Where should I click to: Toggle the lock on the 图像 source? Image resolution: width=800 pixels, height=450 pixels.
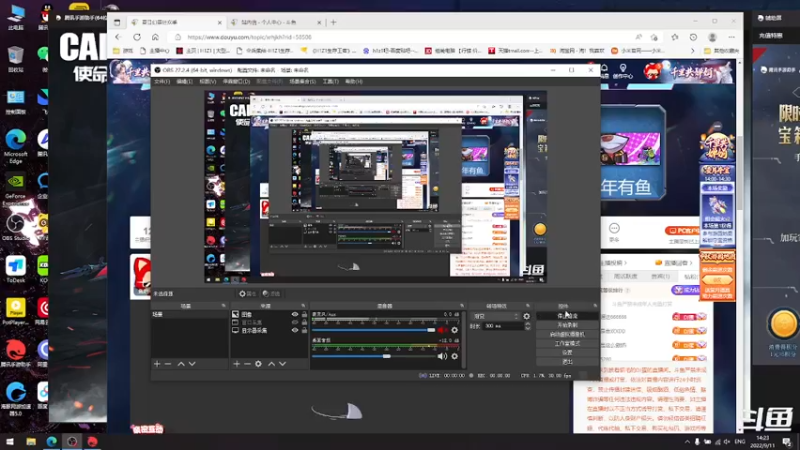coord(304,315)
